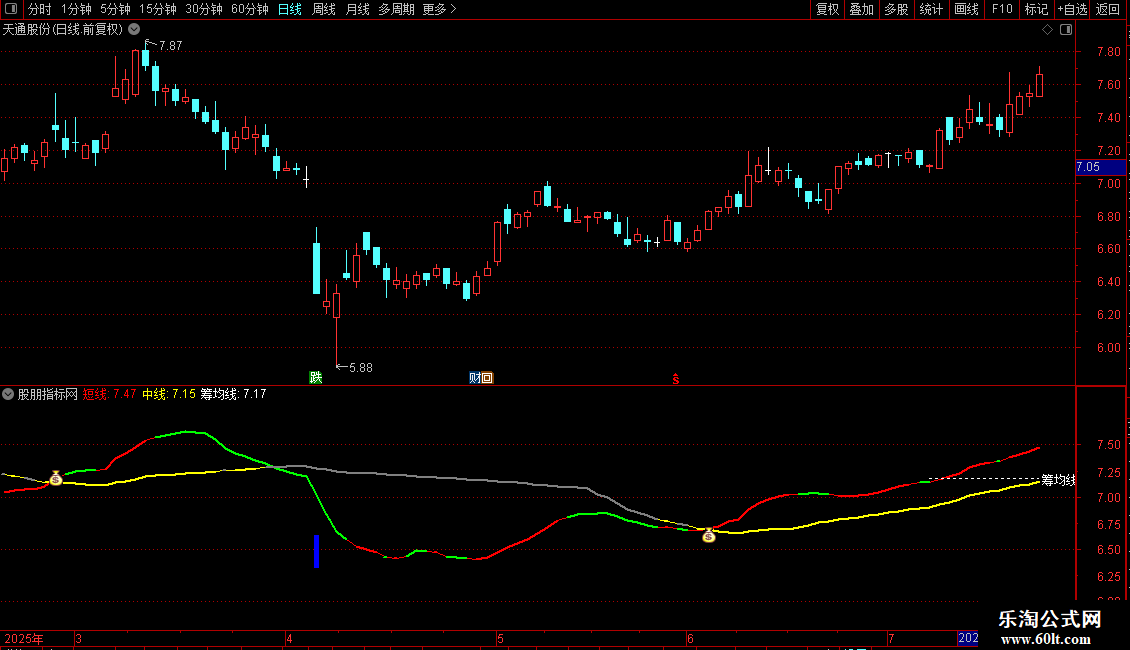1130x650 pixels.
Task: Click the blue 财 finance badge
Action: (x=475, y=378)
